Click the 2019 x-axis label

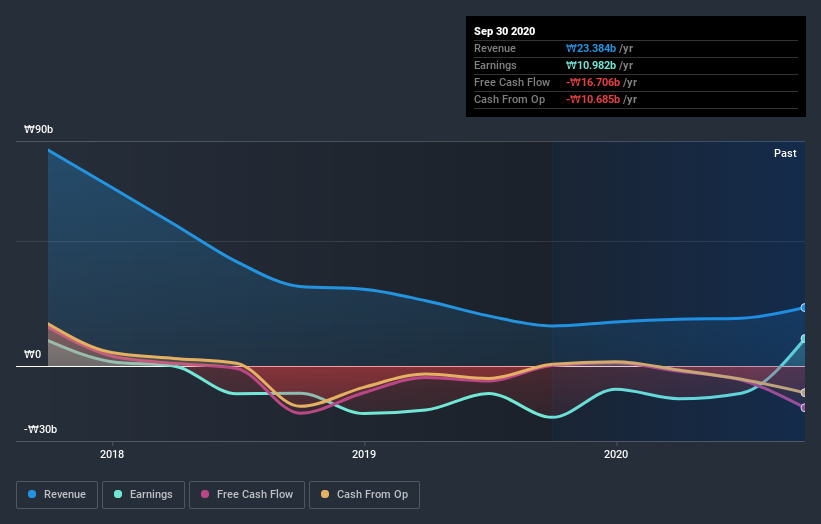pos(364,454)
